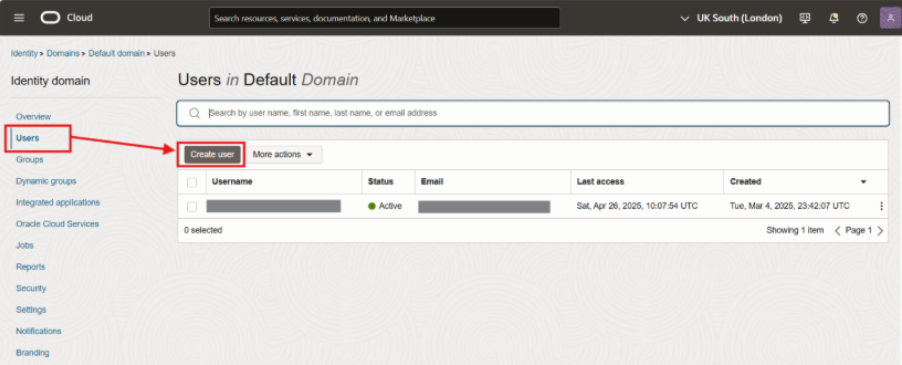Open Notifications in the sidebar

(39, 331)
